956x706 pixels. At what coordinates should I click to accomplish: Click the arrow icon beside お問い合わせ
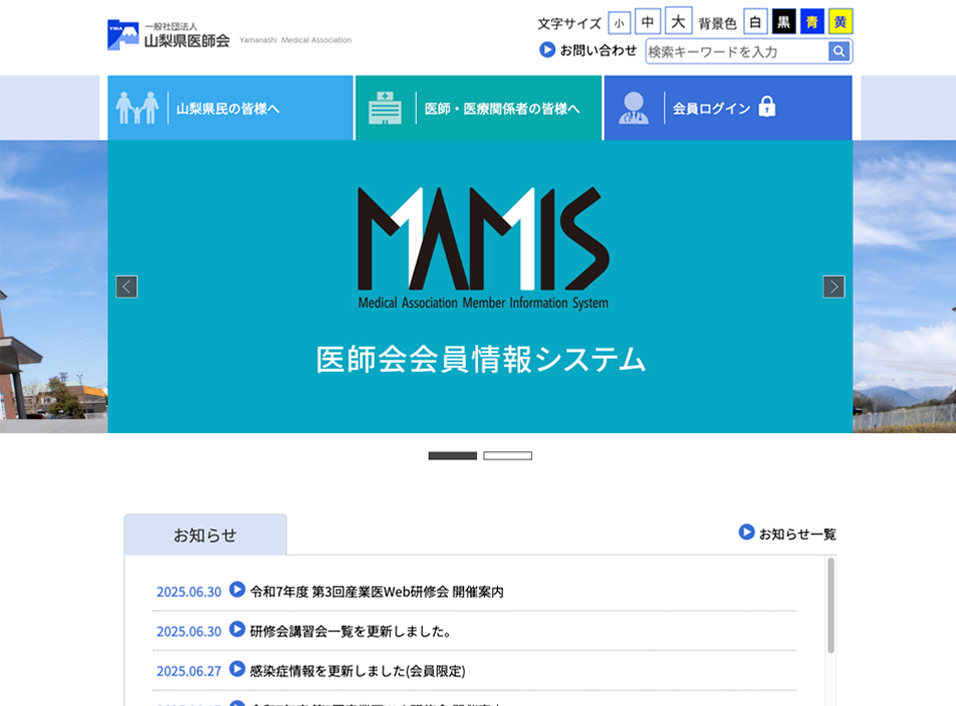coord(547,49)
